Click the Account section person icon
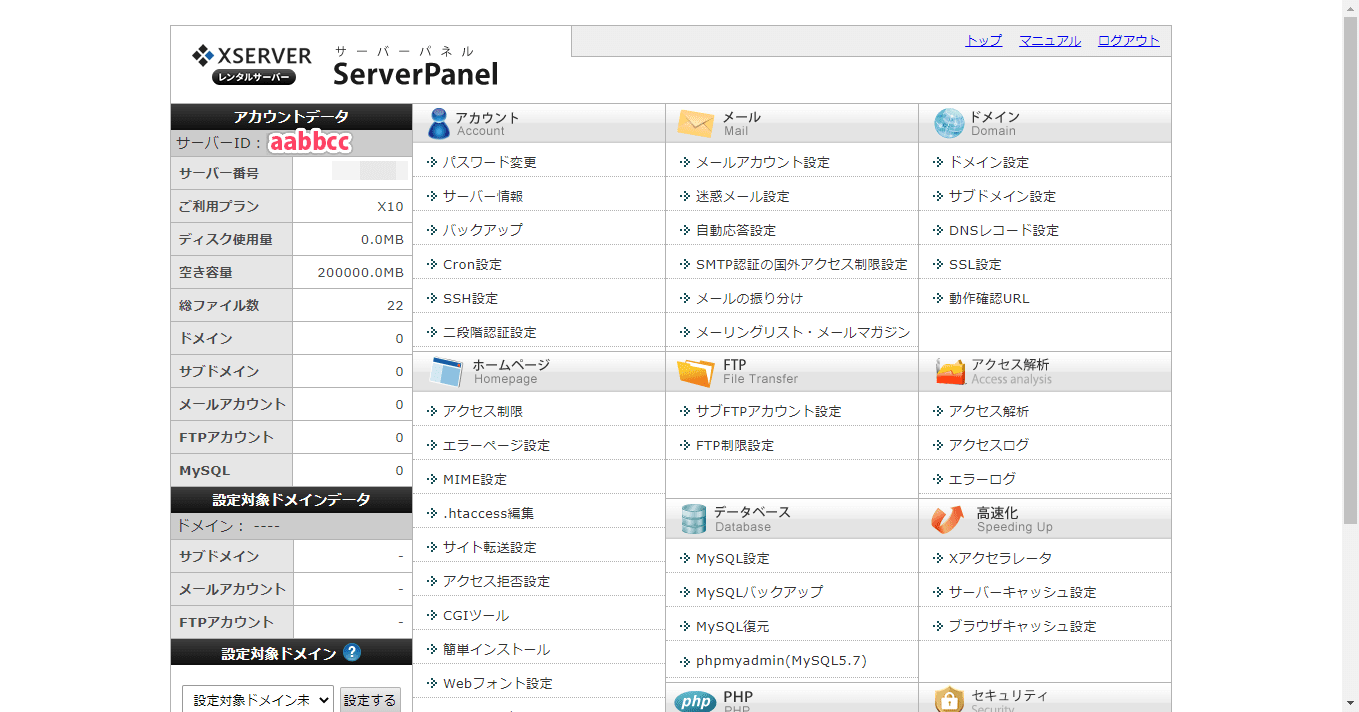 coord(438,123)
